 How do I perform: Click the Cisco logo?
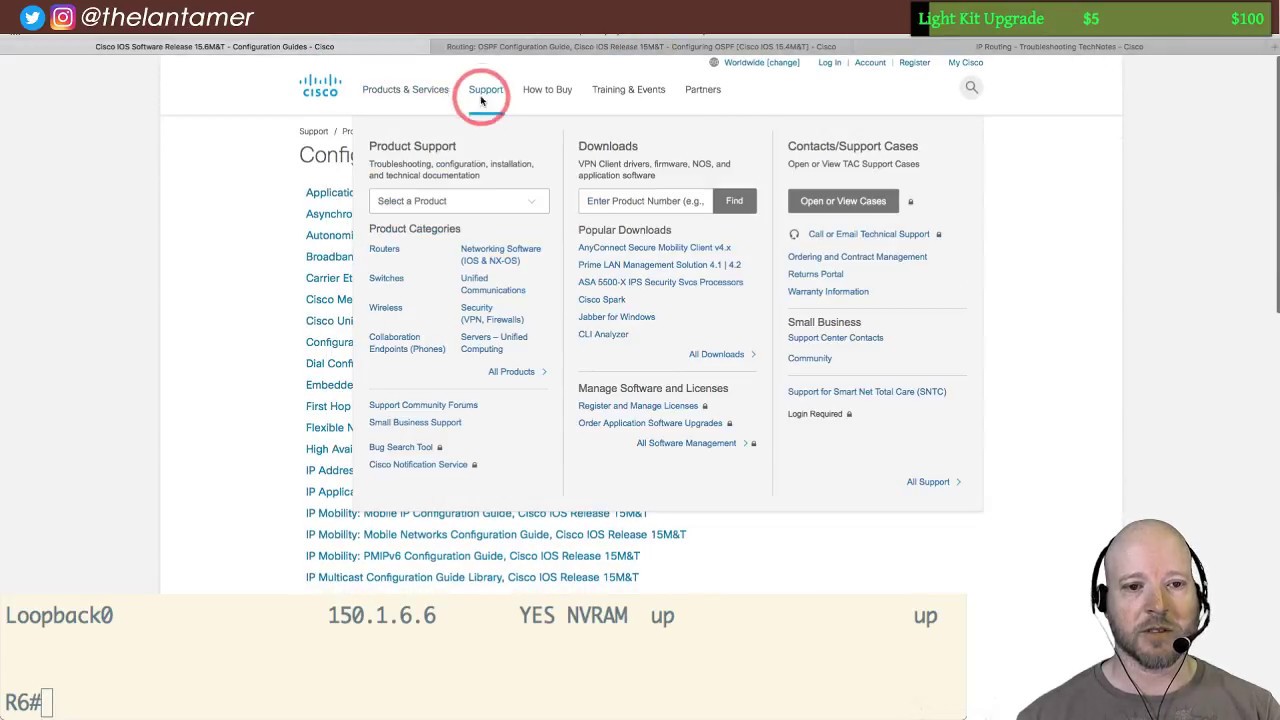(320, 86)
